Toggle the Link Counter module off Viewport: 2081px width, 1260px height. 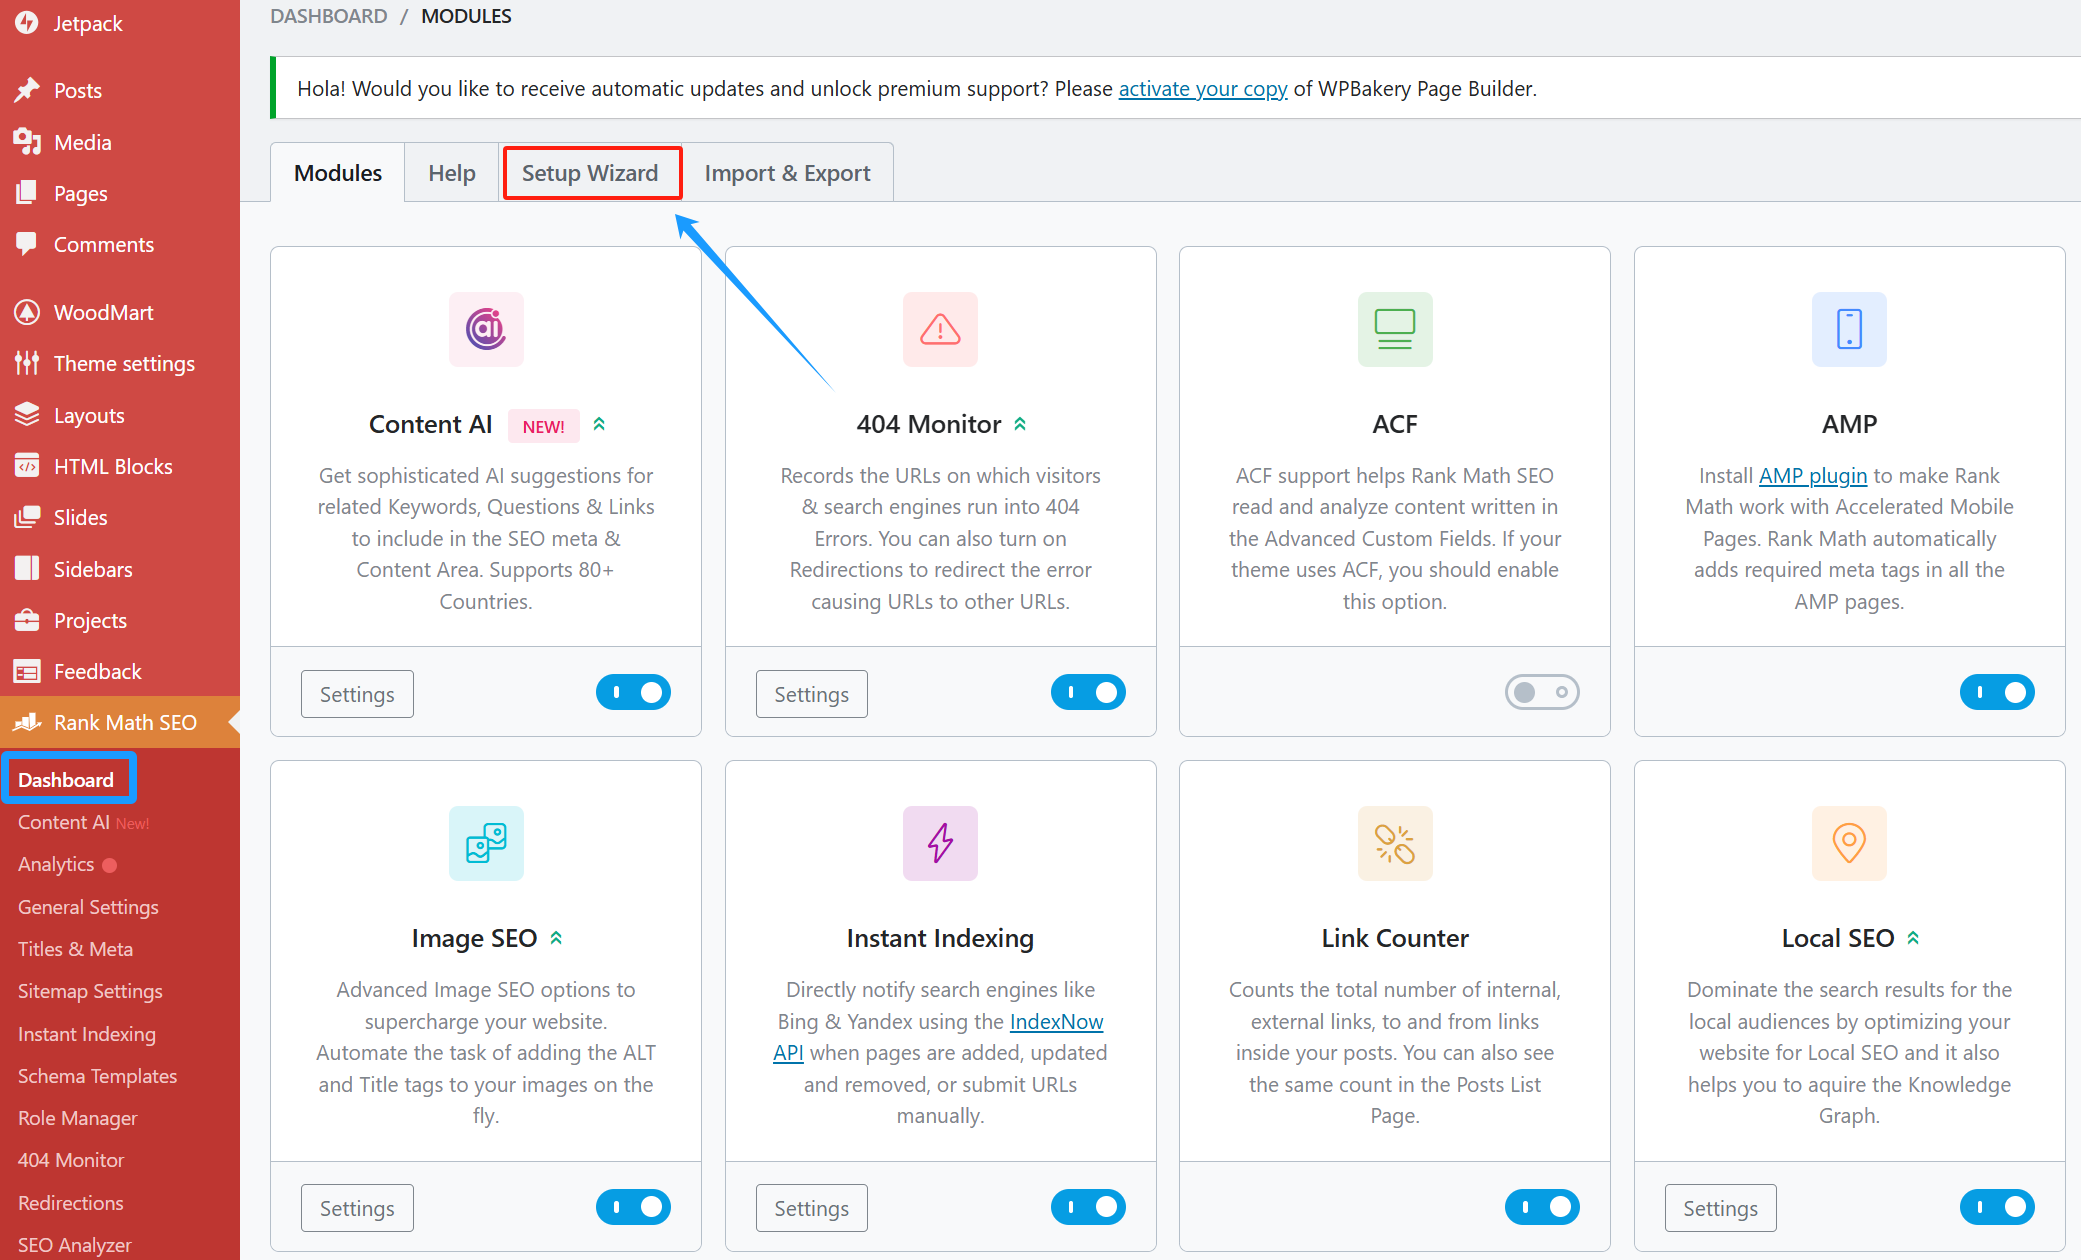pos(1541,1207)
